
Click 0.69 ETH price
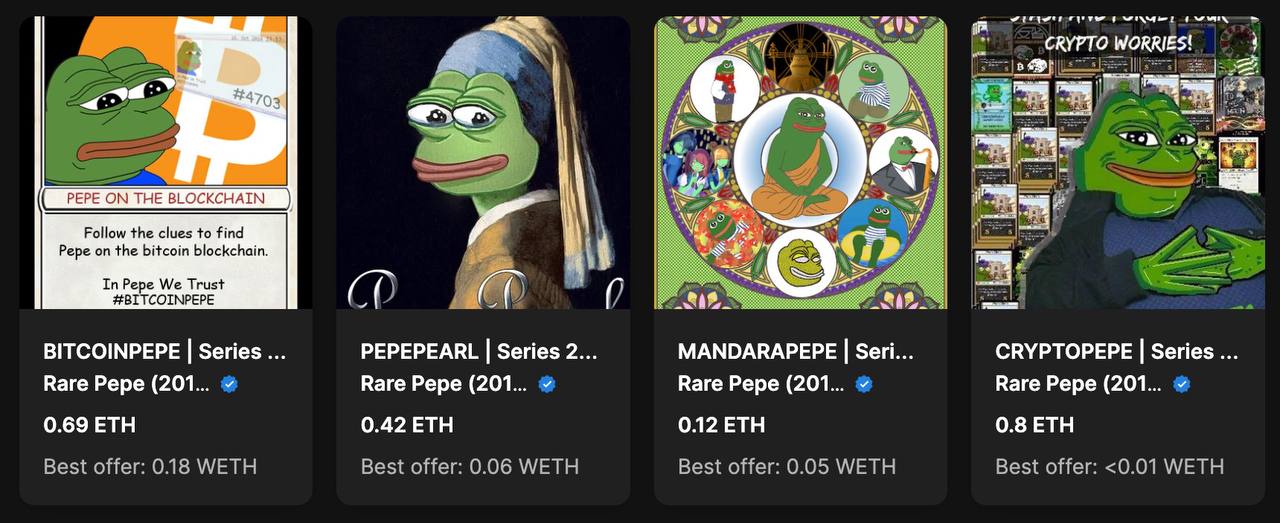tap(90, 425)
